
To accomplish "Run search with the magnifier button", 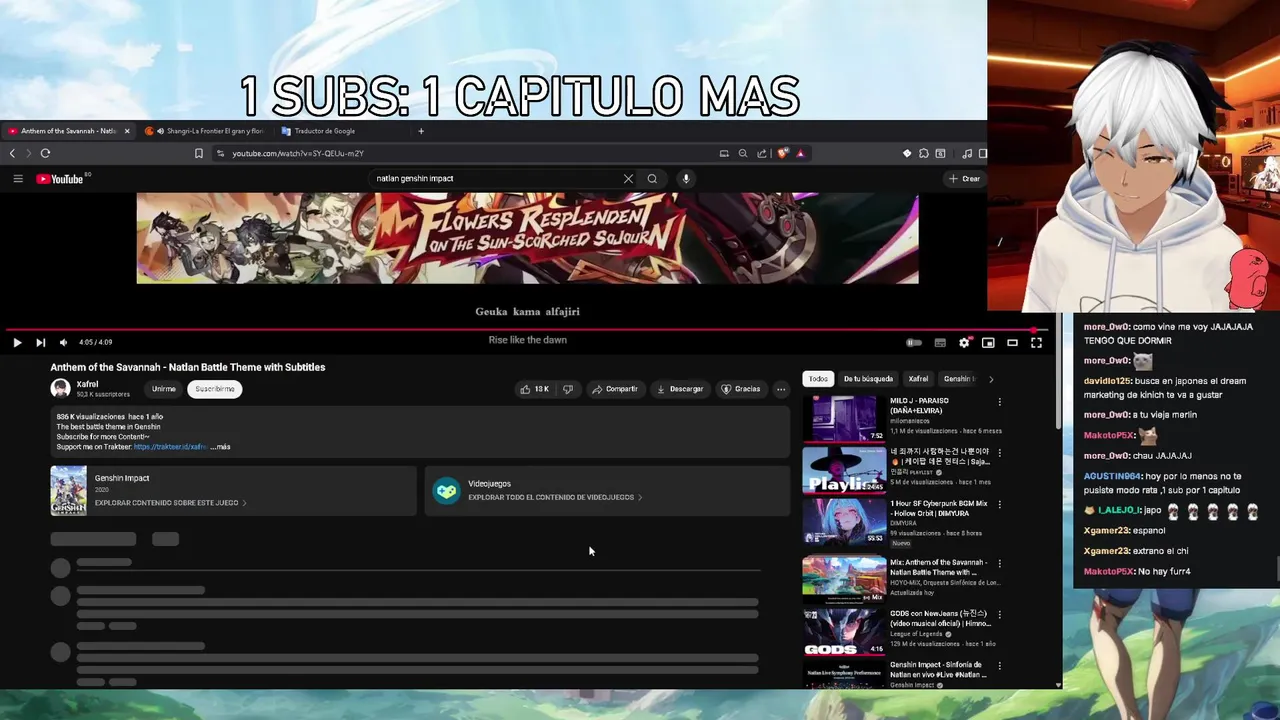I will [x=652, y=178].
